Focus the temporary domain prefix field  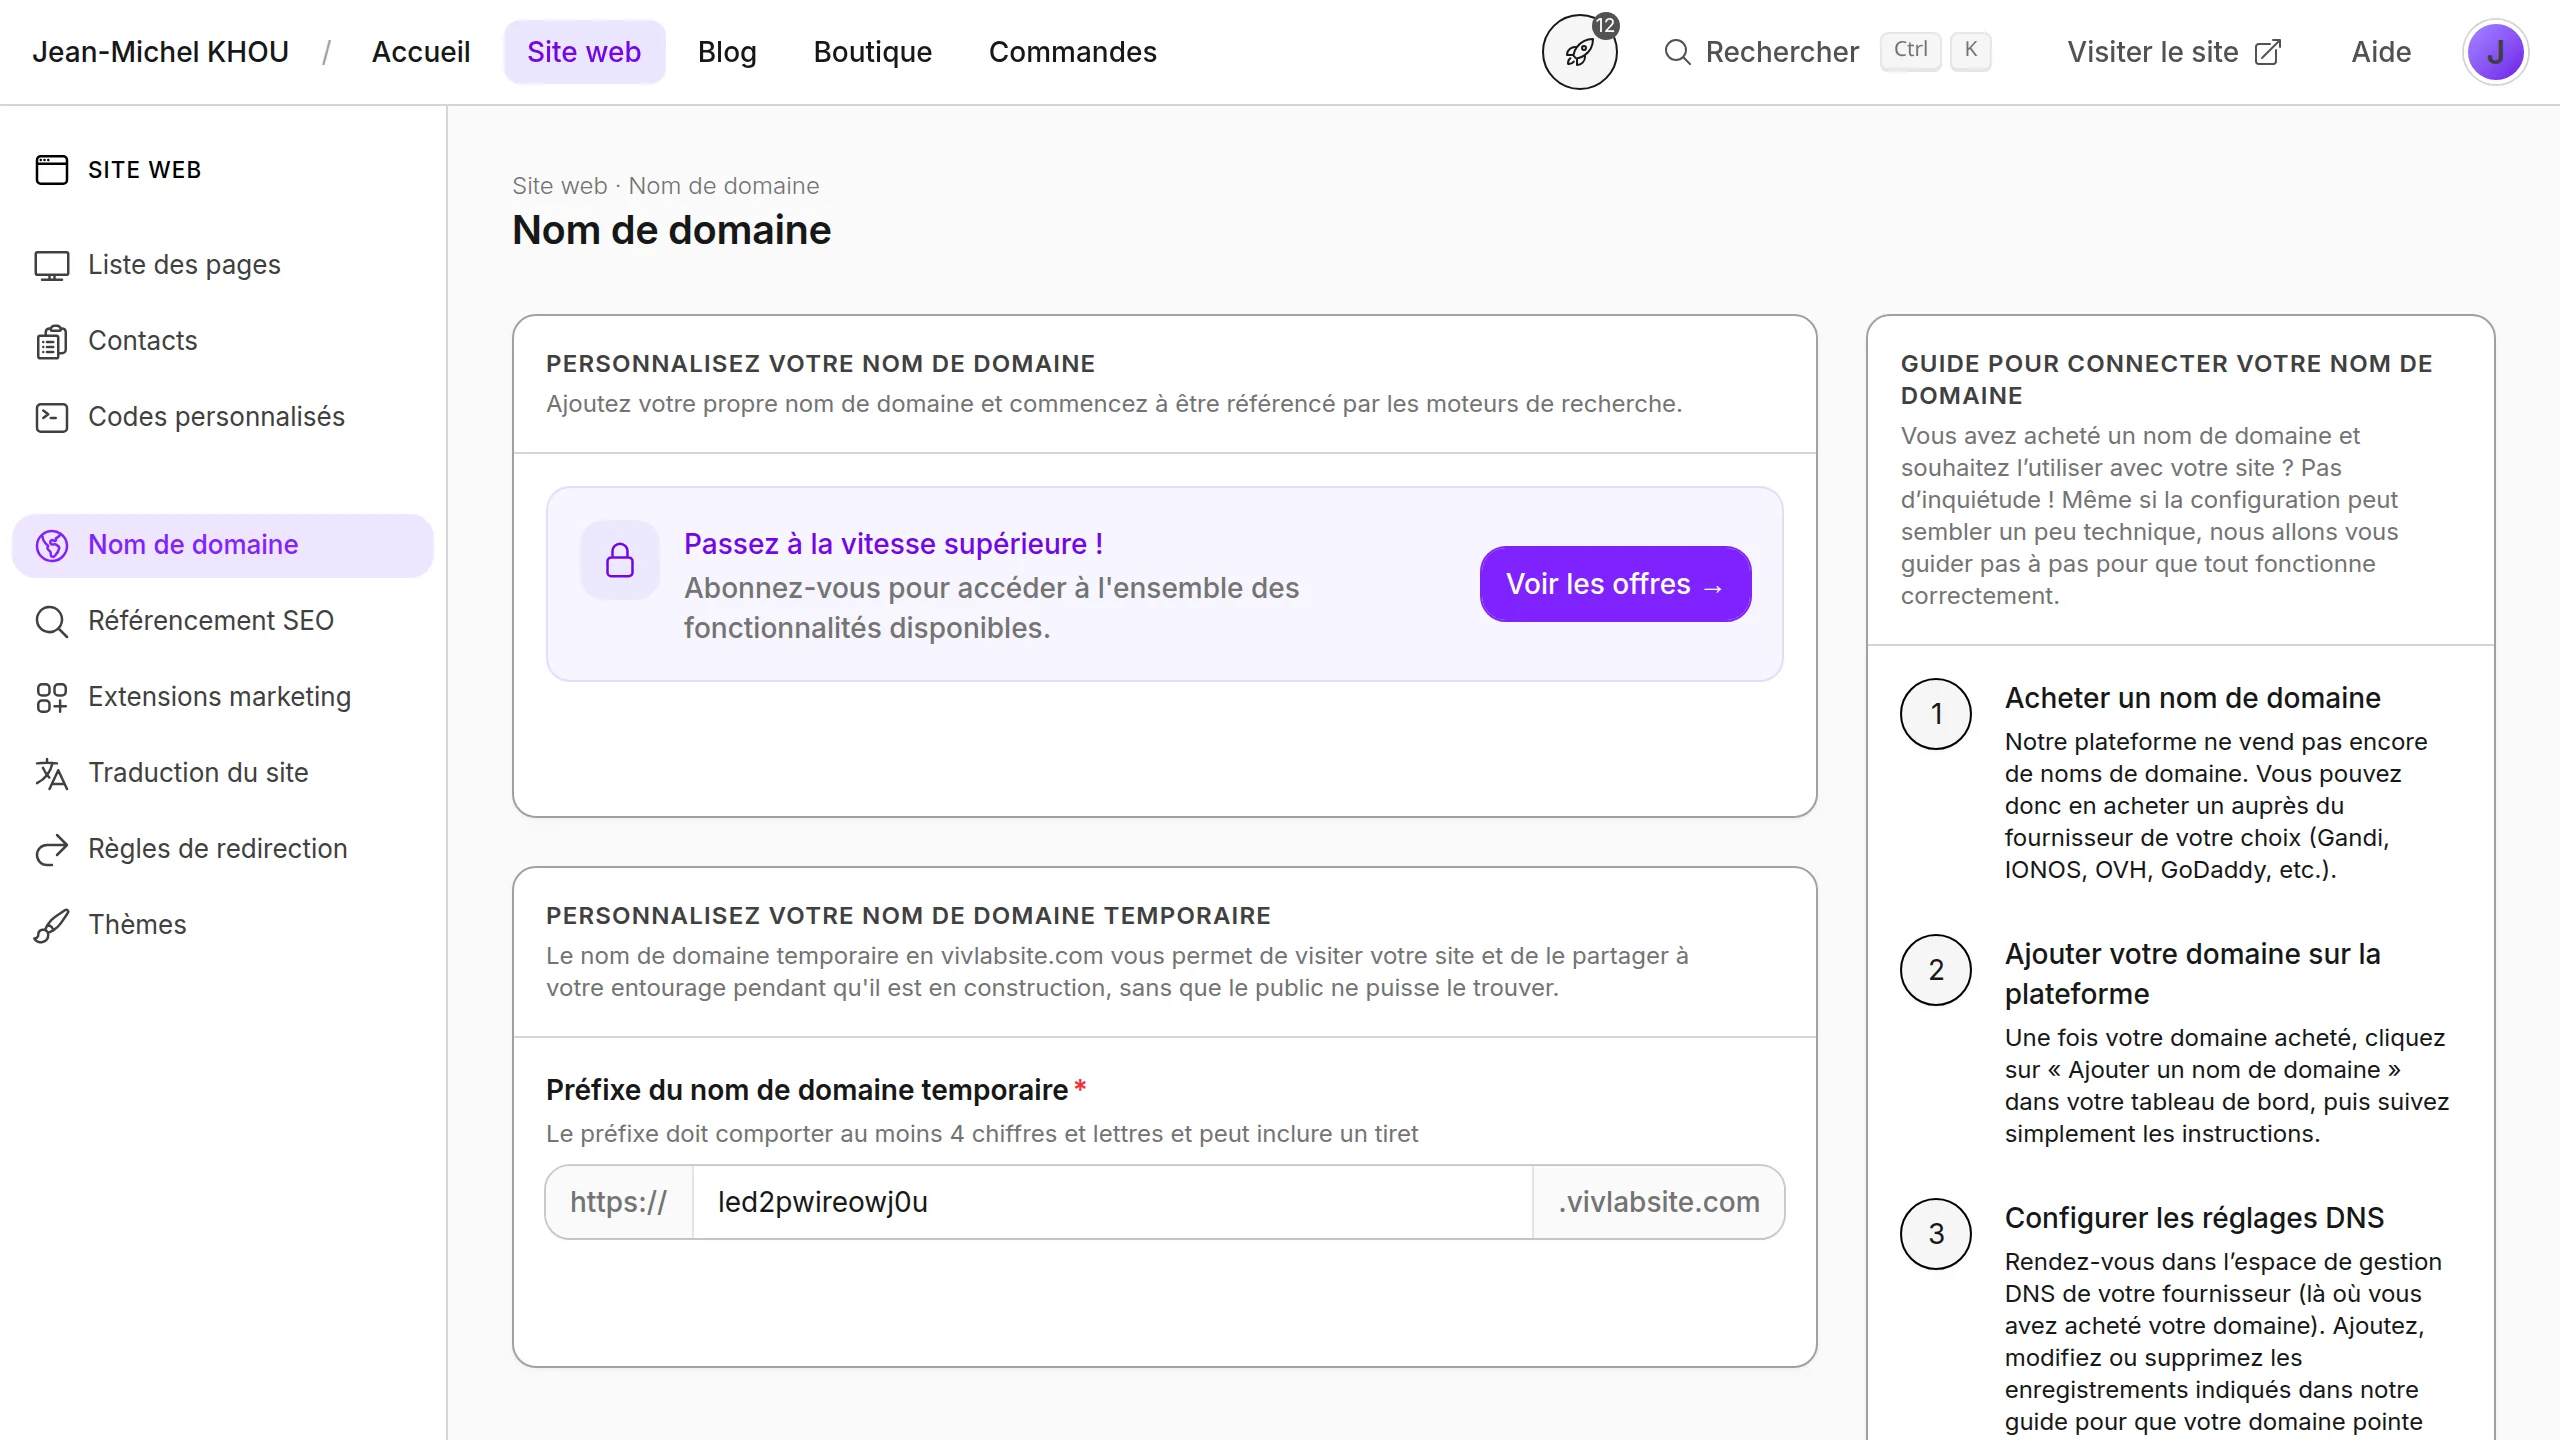(x=1112, y=1202)
